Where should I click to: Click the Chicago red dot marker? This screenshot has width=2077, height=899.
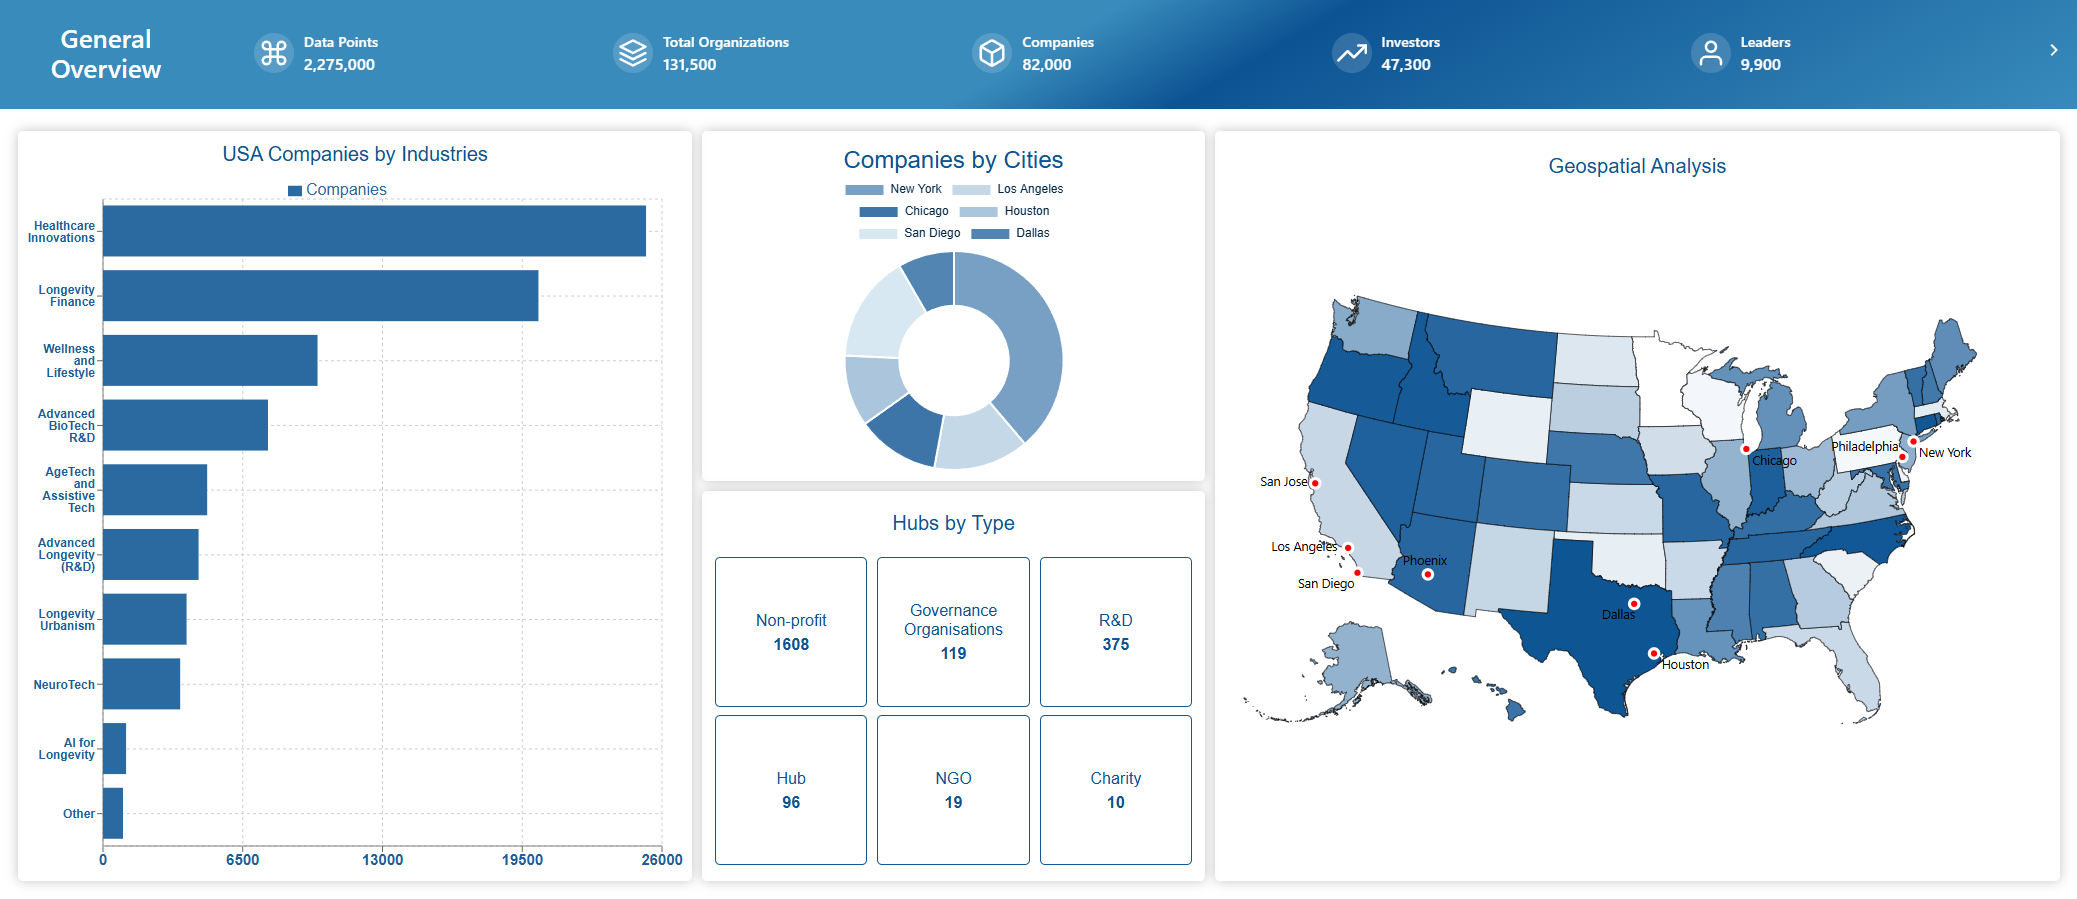pos(1745,449)
